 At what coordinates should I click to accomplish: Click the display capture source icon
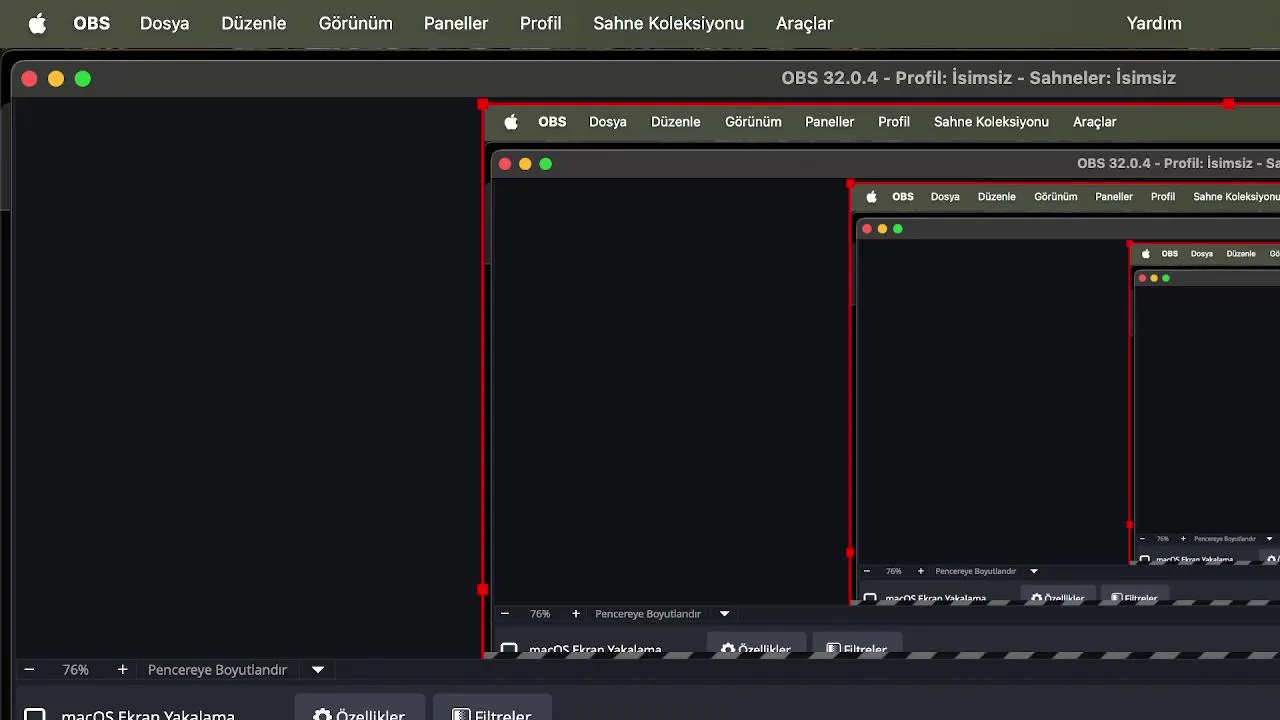coord(35,714)
